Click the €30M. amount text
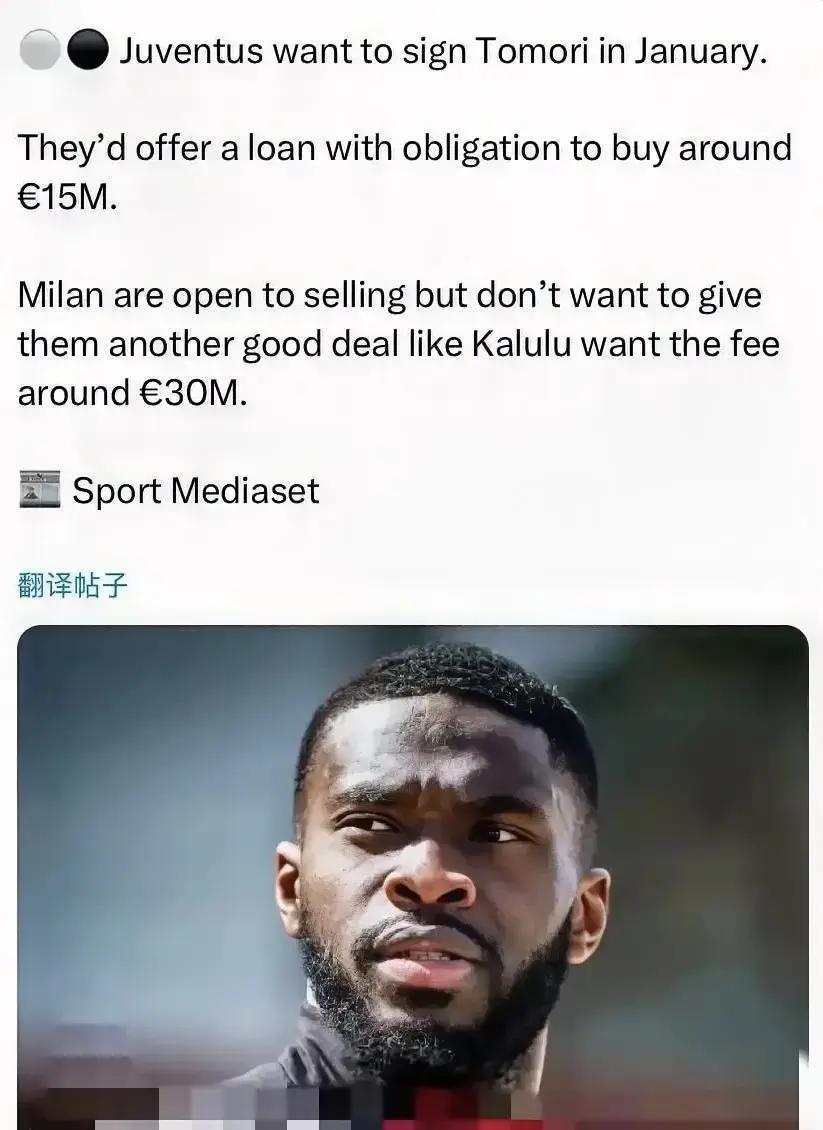Screen dimensions: 823x1130 192,393
